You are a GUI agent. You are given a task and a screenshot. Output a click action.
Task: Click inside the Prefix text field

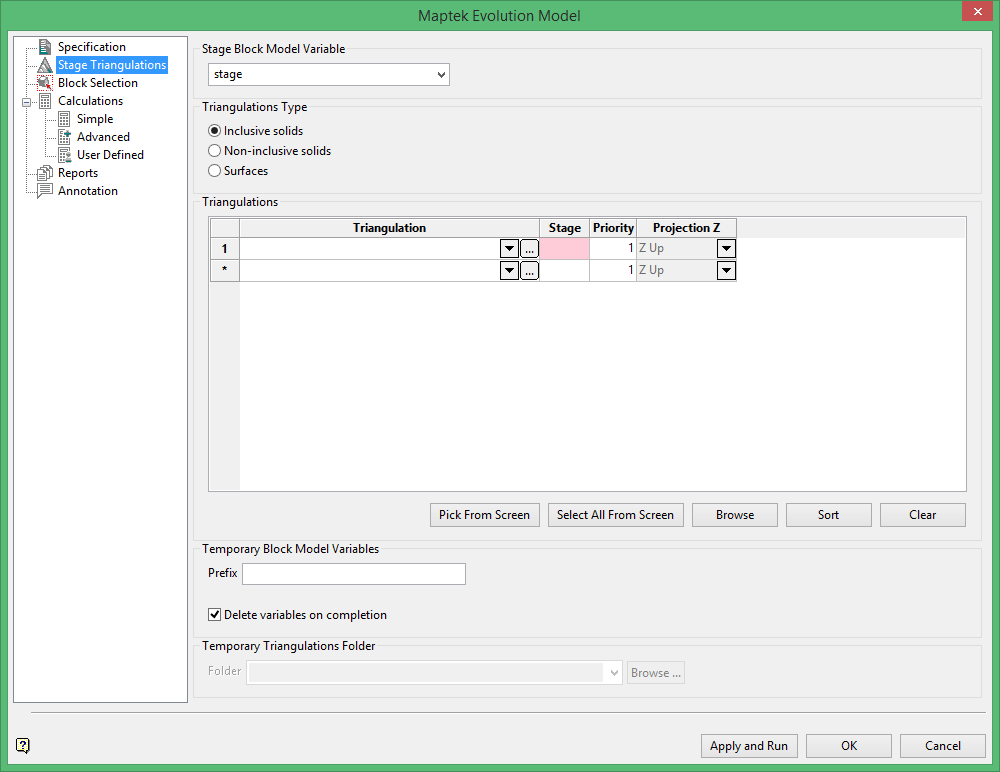[x=353, y=573]
